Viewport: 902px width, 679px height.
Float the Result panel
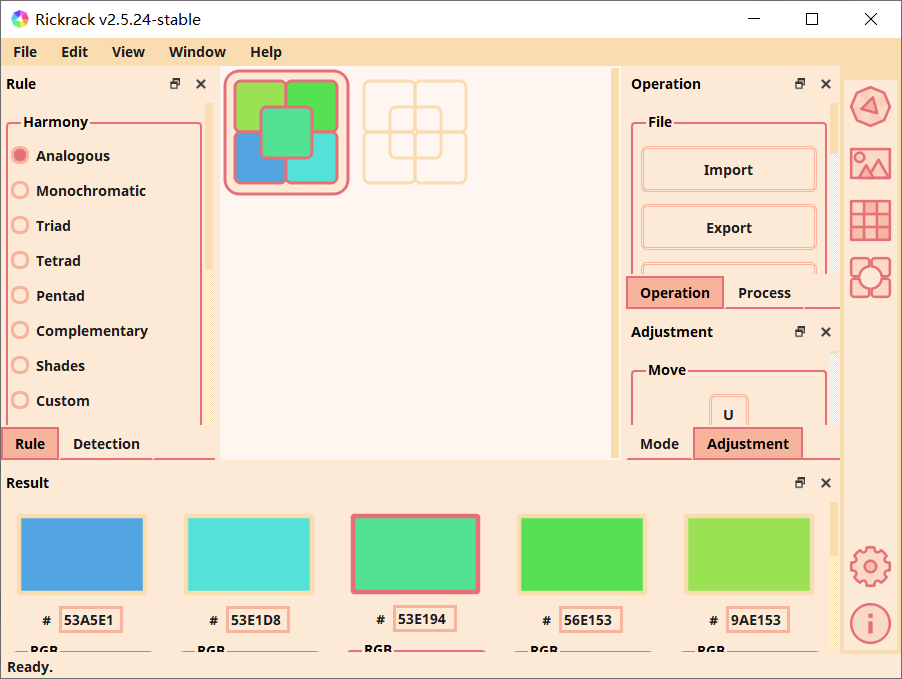800,483
